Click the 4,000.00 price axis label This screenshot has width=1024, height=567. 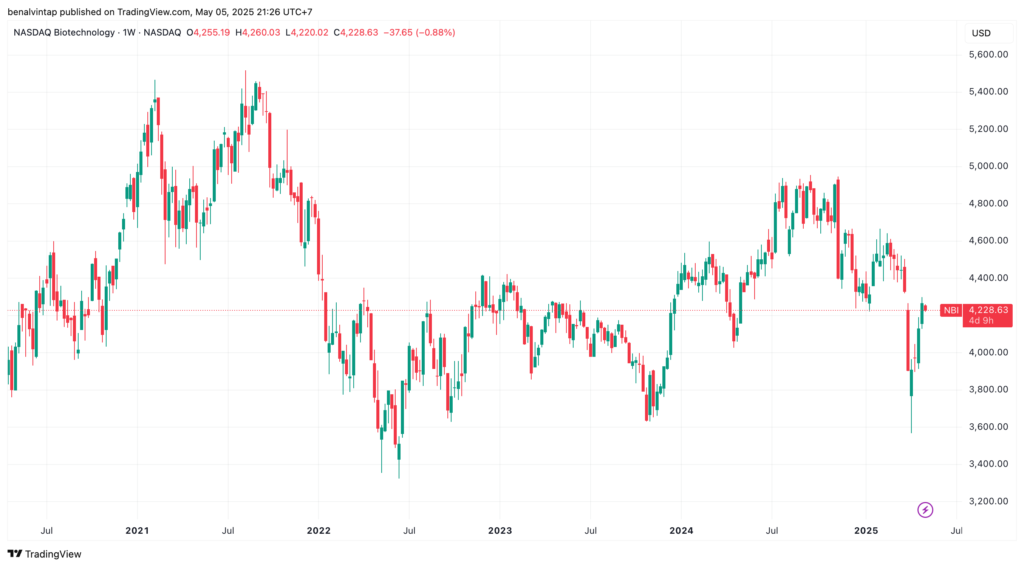[988, 352]
